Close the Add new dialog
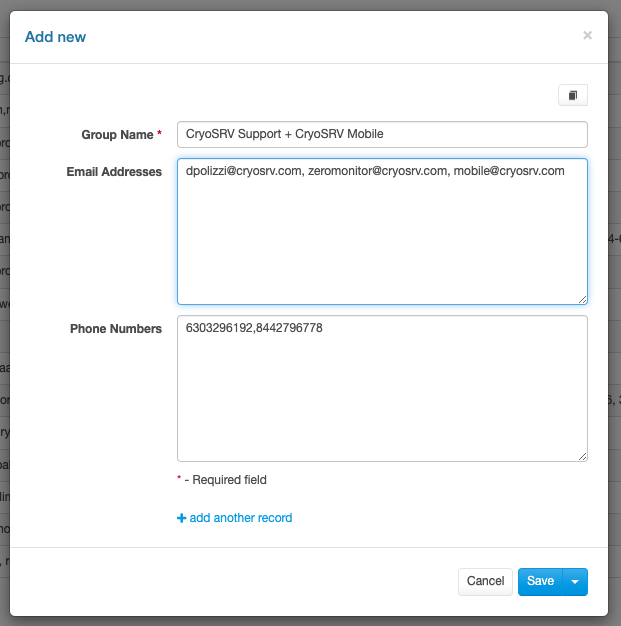This screenshot has height=626, width=621. click(587, 35)
